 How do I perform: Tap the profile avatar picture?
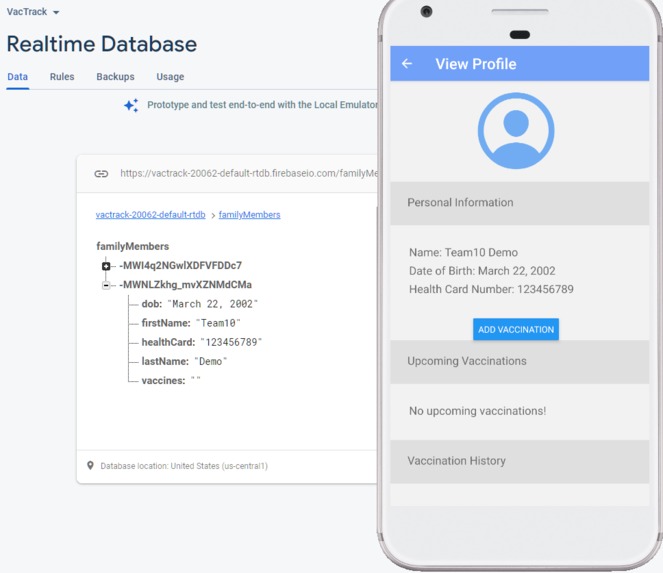click(516, 131)
